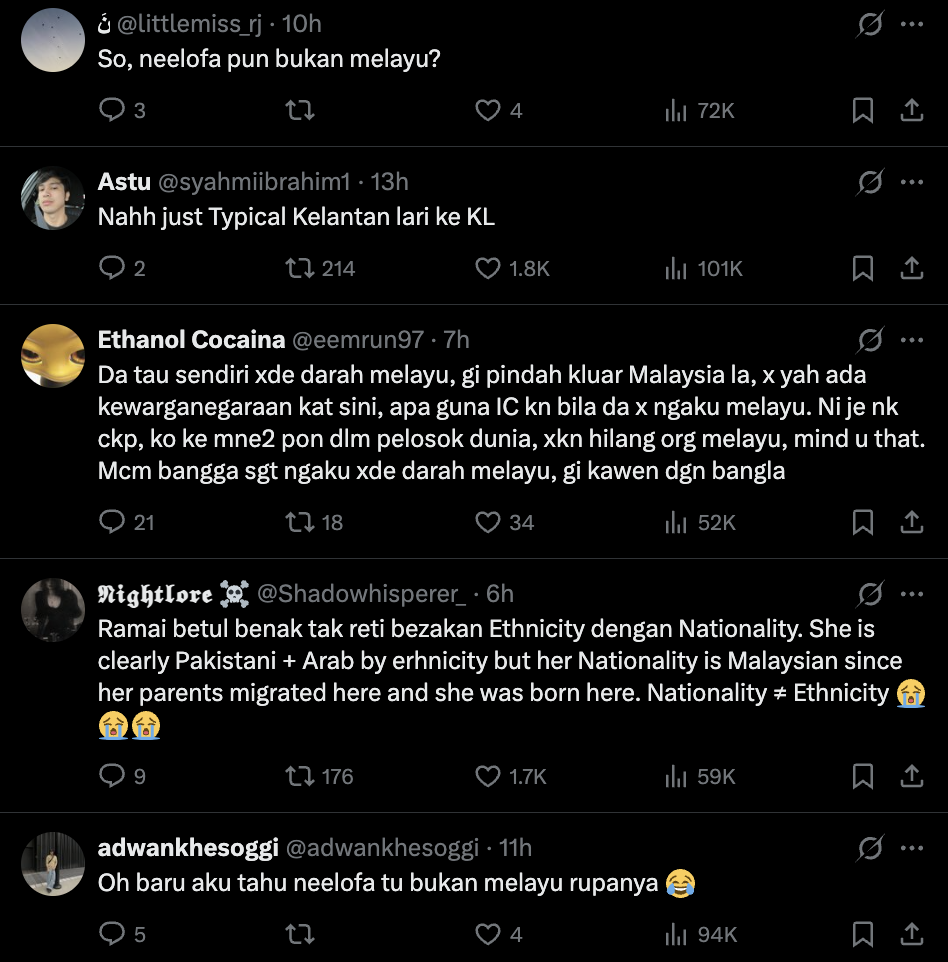Open more options on Nightlore's tweet
Viewport: 948px width, 962px height.
tap(911, 594)
